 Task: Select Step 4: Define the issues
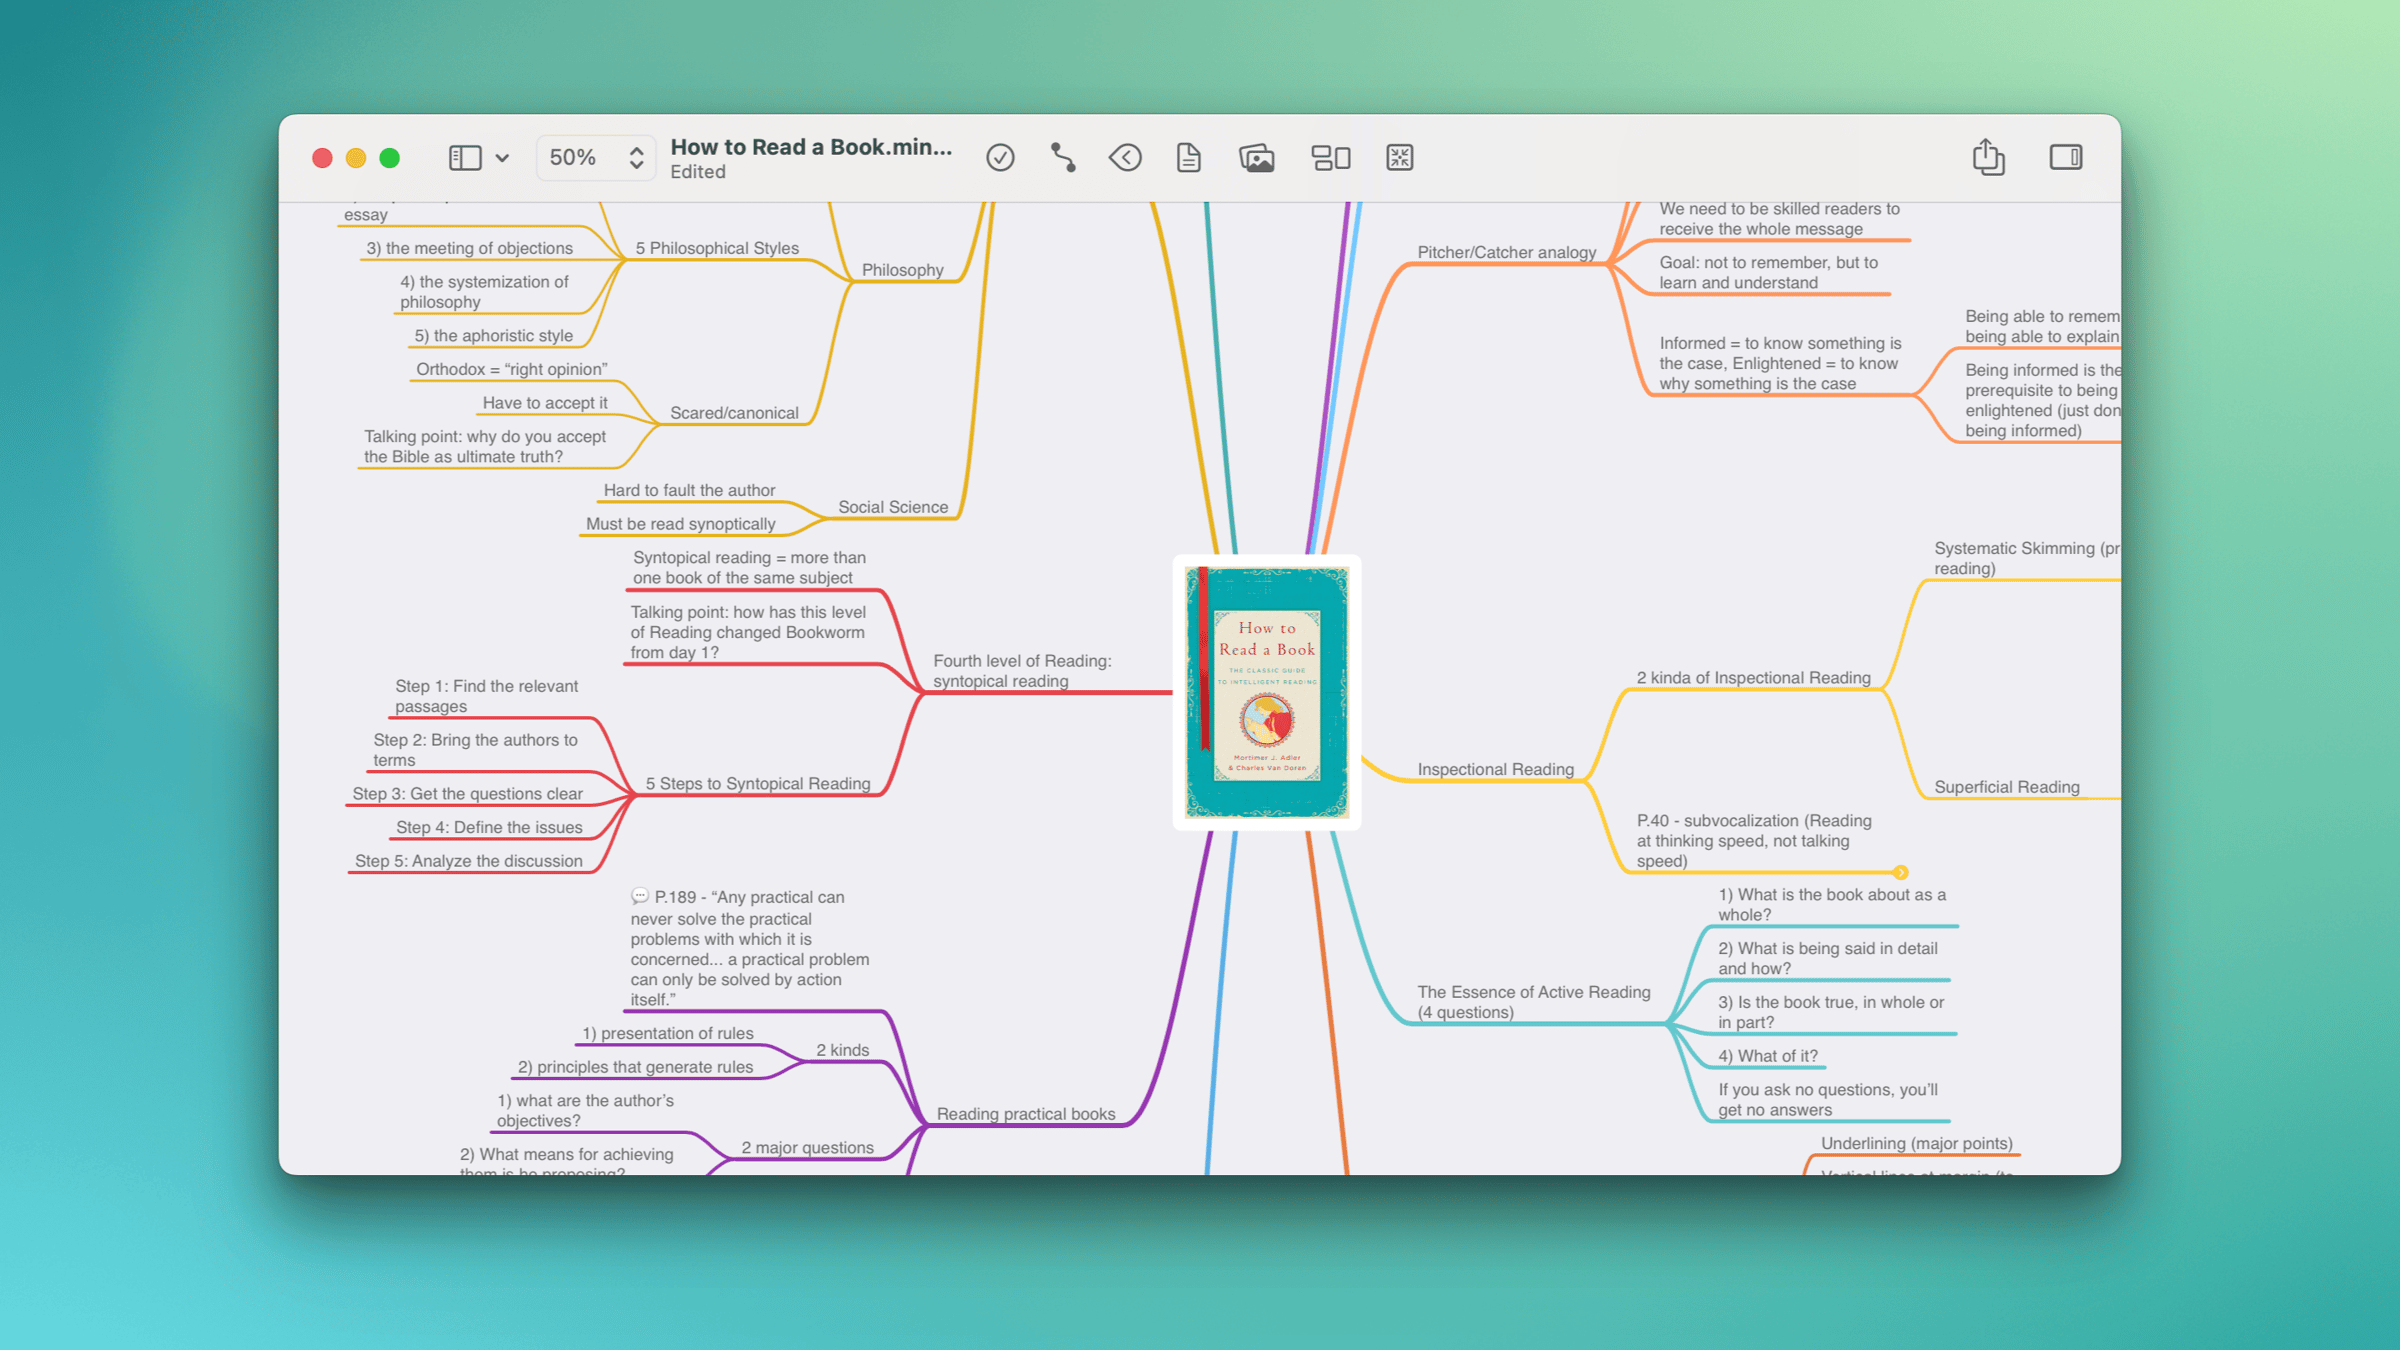point(489,828)
